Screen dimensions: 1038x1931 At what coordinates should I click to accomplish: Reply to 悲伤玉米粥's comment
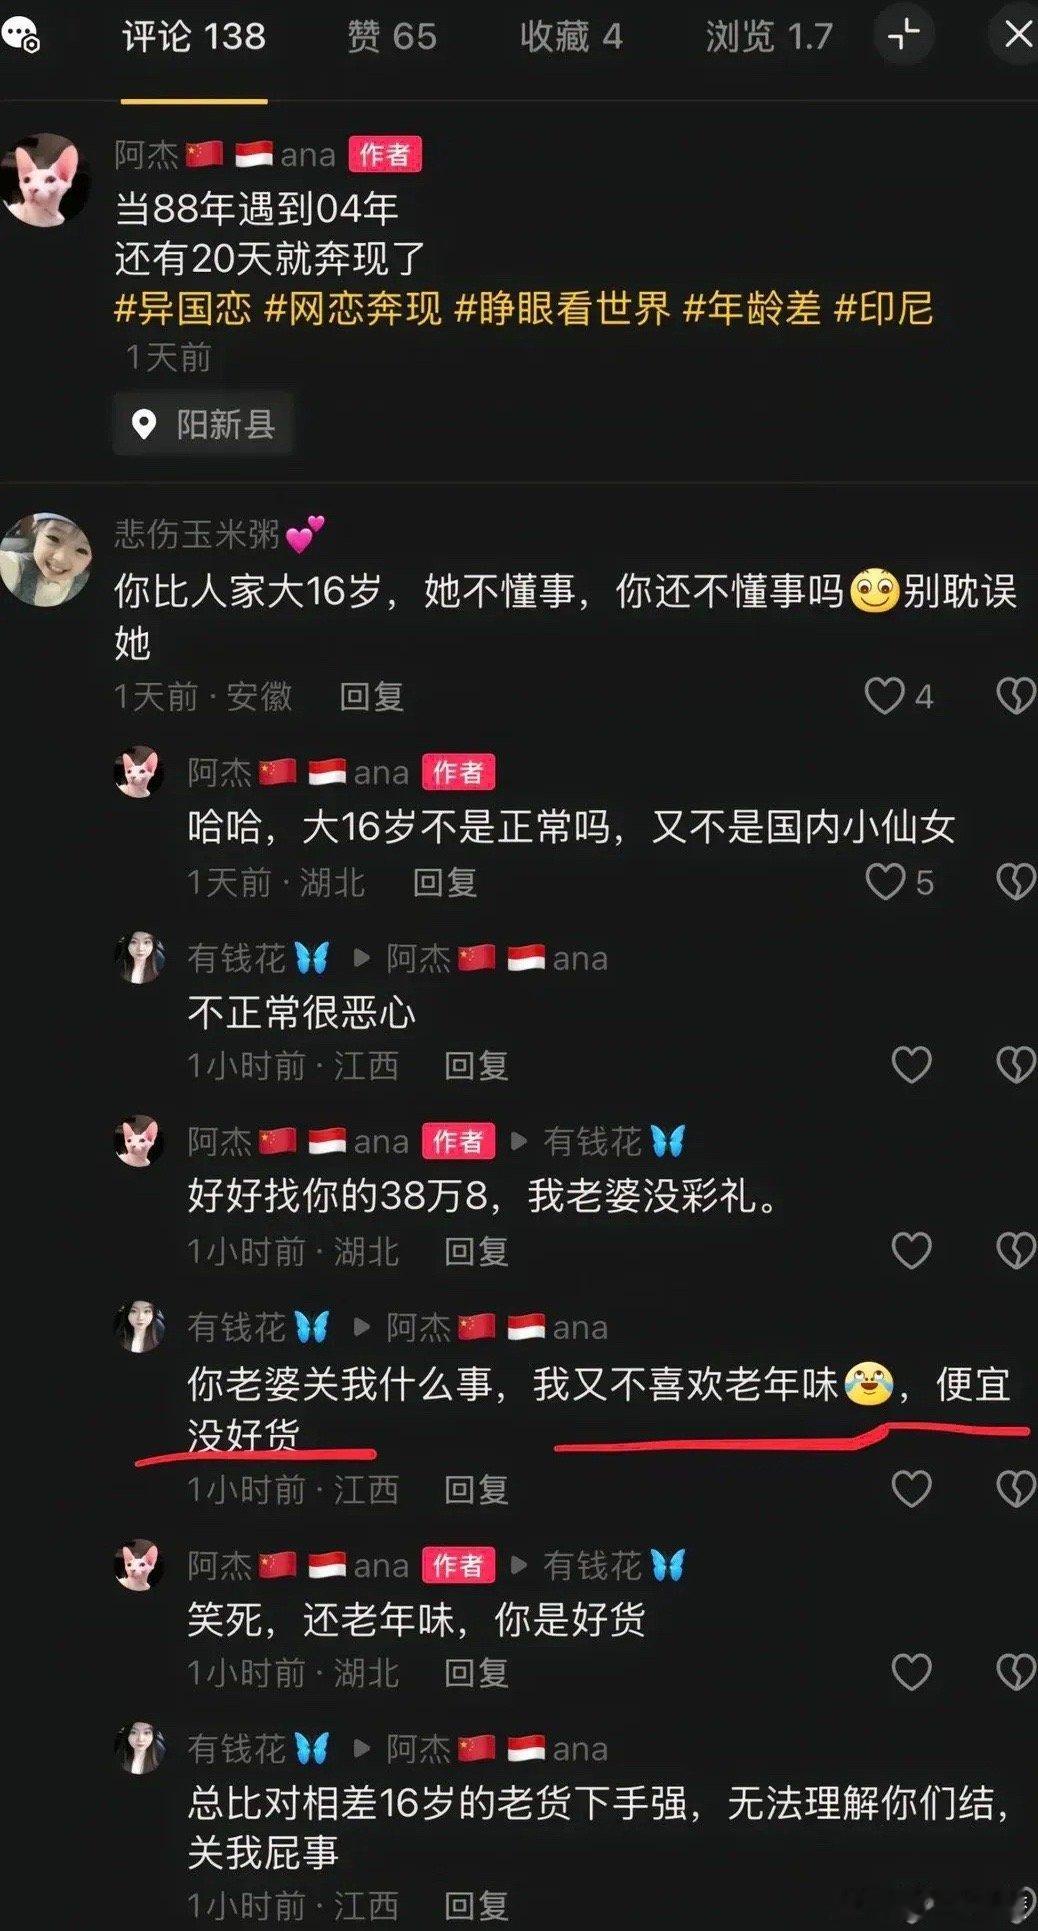point(371,696)
